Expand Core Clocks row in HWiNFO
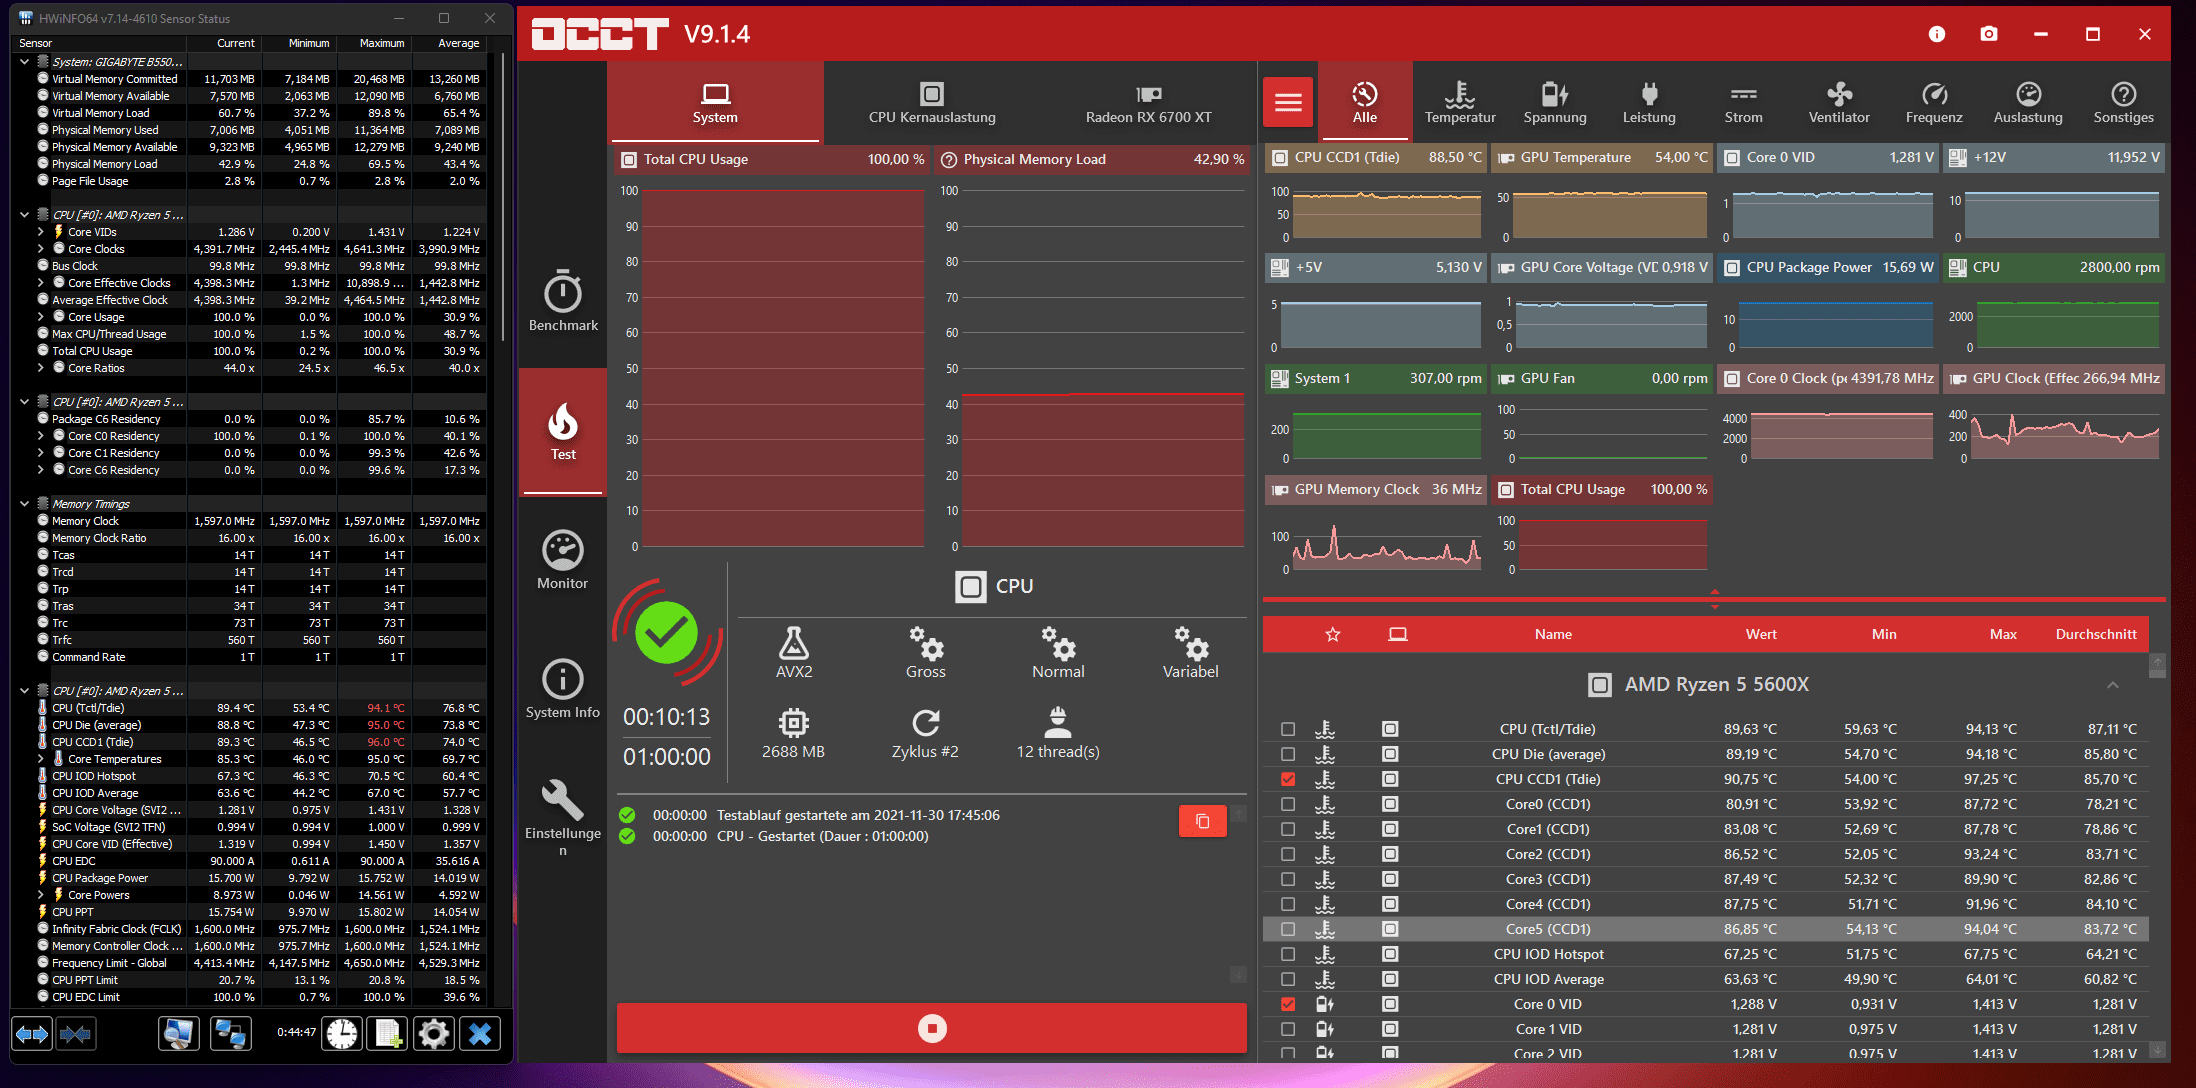Image resolution: width=2196 pixels, height=1088 pixels. (x=41, y=249)
